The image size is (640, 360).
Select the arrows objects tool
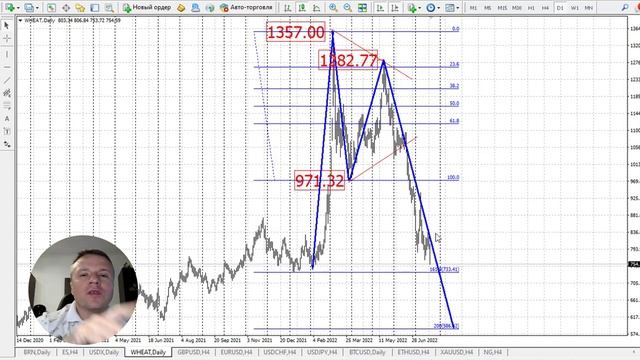point(7,144)
